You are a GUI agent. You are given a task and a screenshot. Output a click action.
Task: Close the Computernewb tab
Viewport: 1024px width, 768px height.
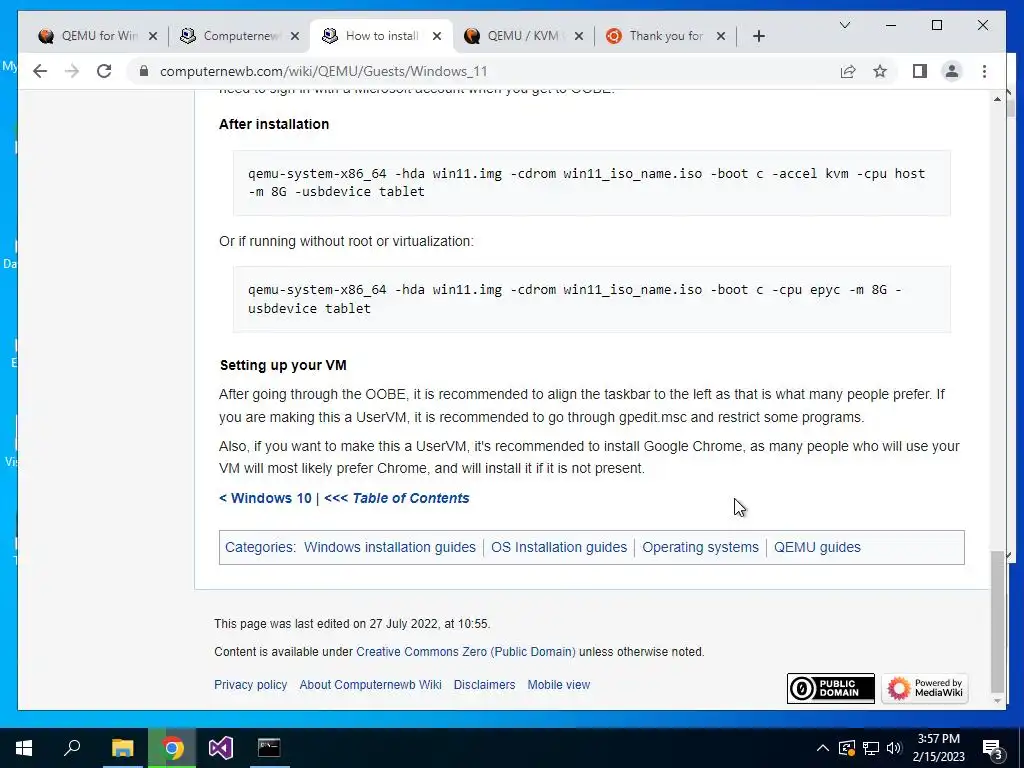295,36
